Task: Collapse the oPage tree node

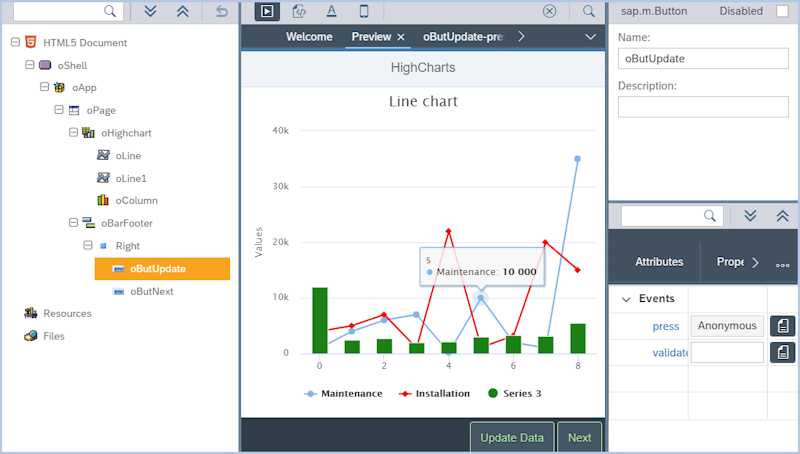Action: 59,110
